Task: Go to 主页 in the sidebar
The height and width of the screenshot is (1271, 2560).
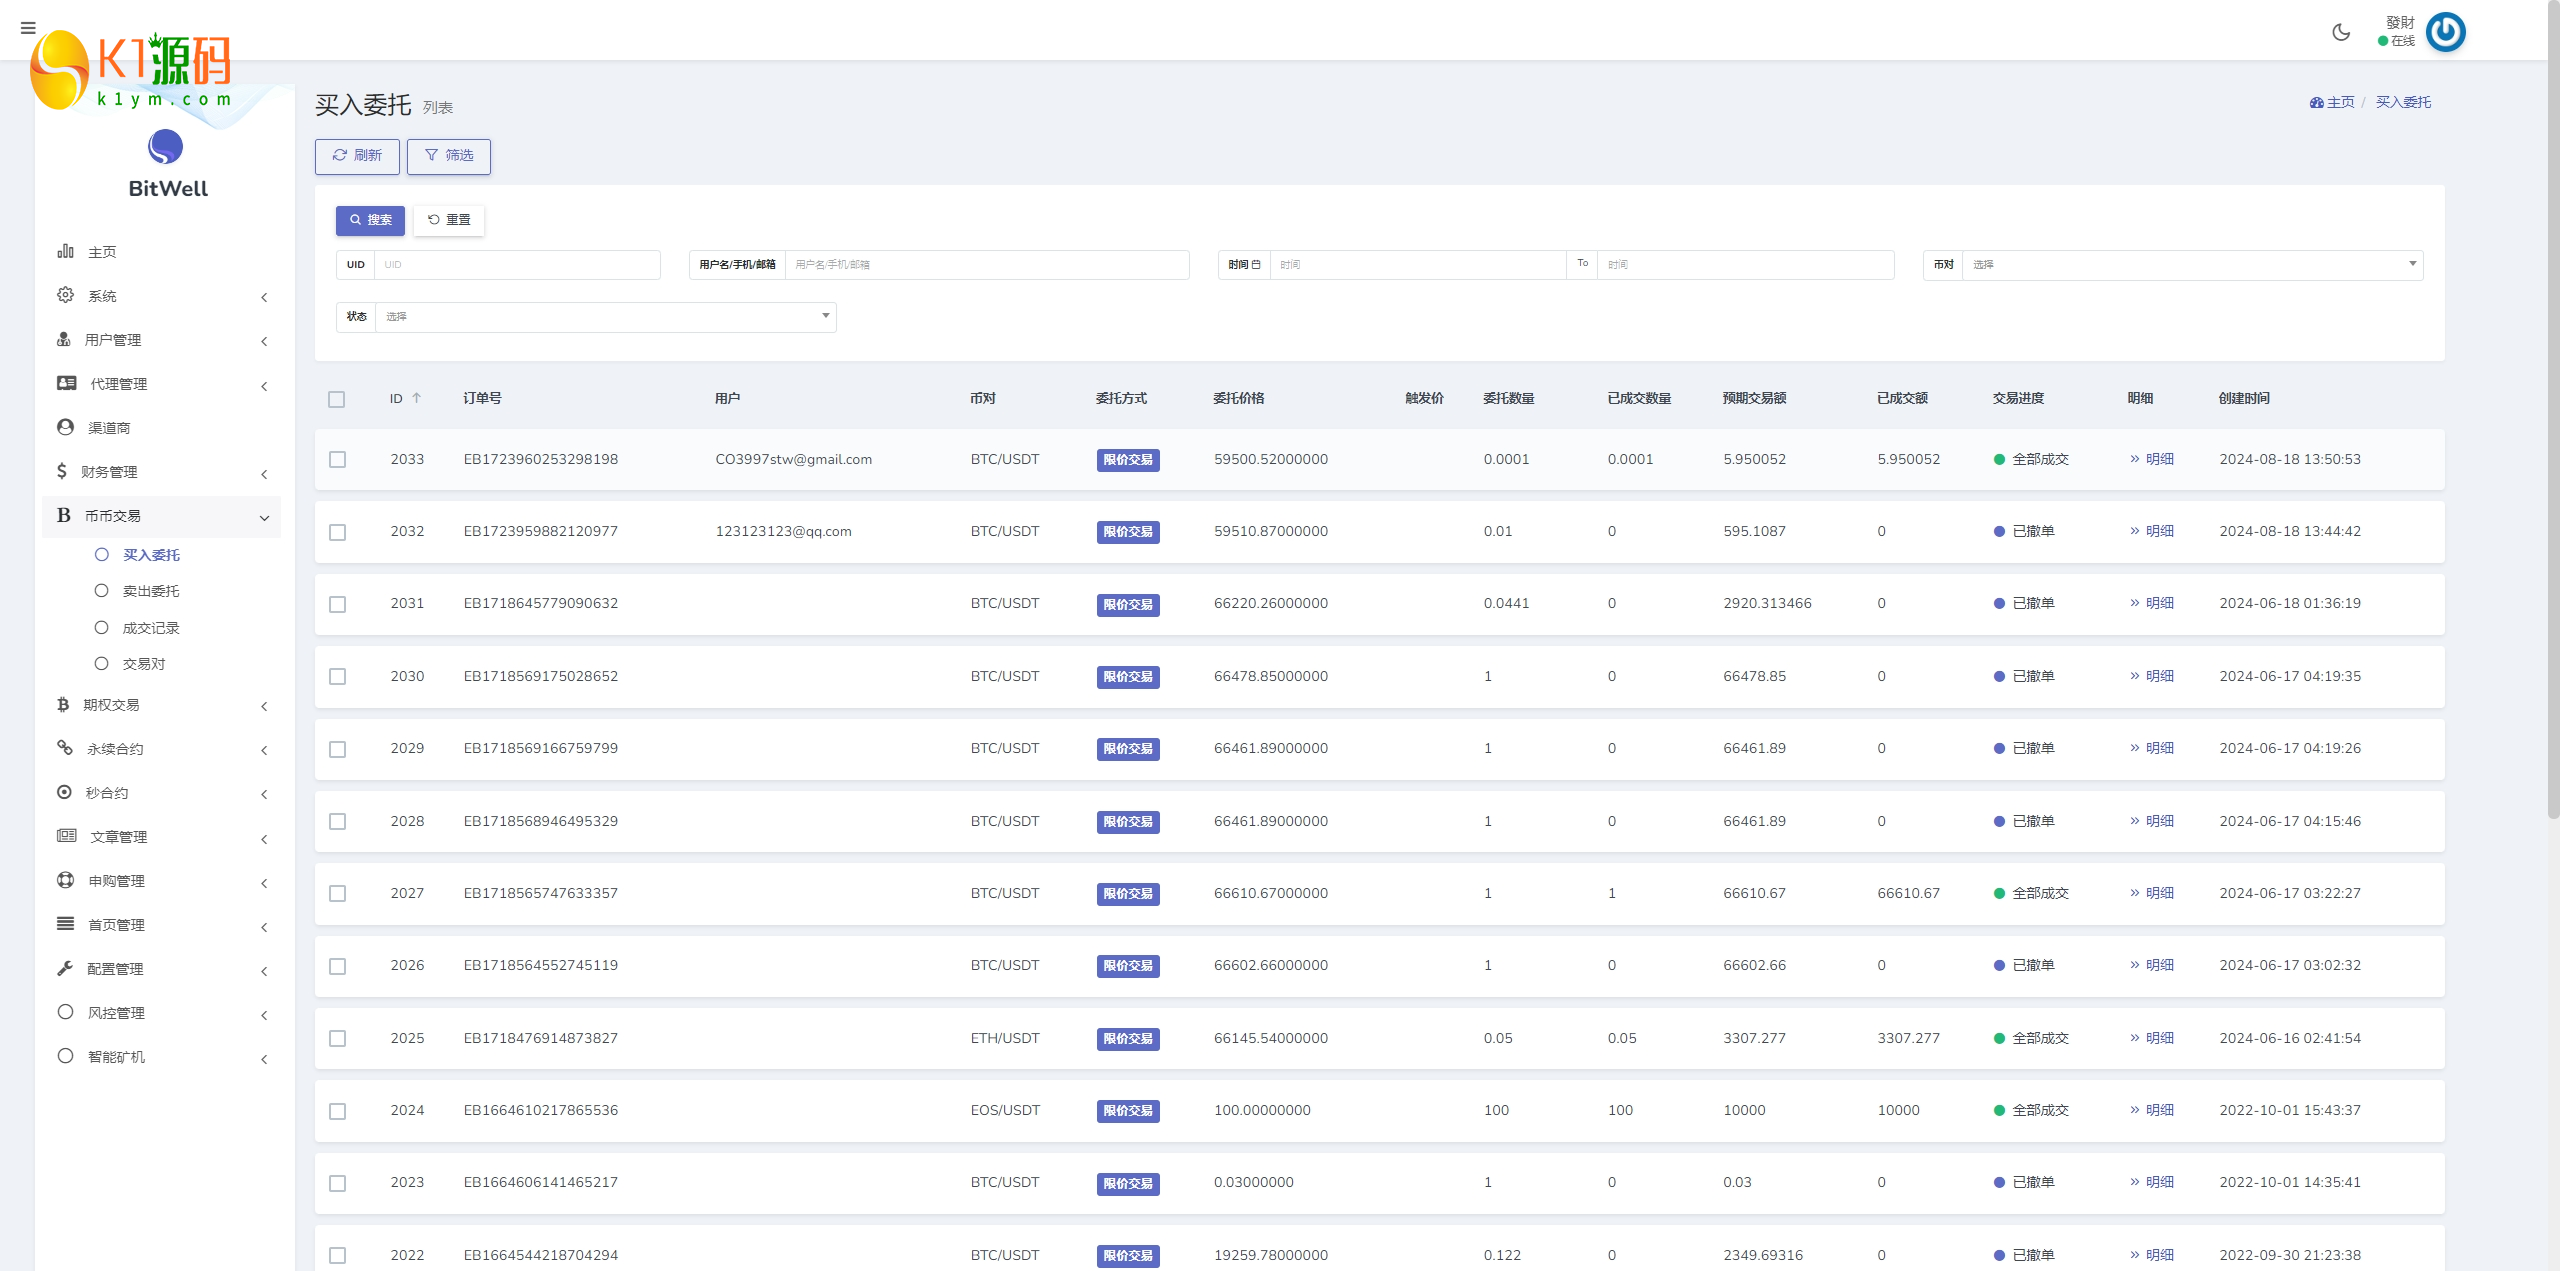Action: [102, 252]
